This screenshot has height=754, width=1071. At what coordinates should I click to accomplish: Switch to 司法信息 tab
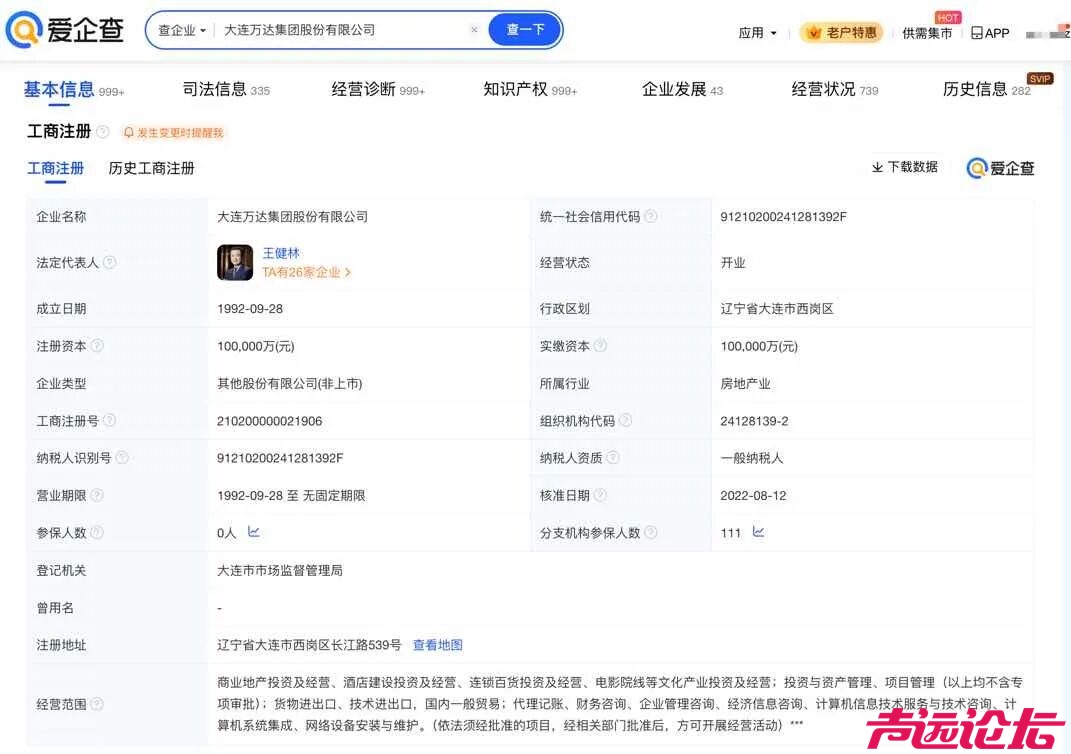click(226, 89)
